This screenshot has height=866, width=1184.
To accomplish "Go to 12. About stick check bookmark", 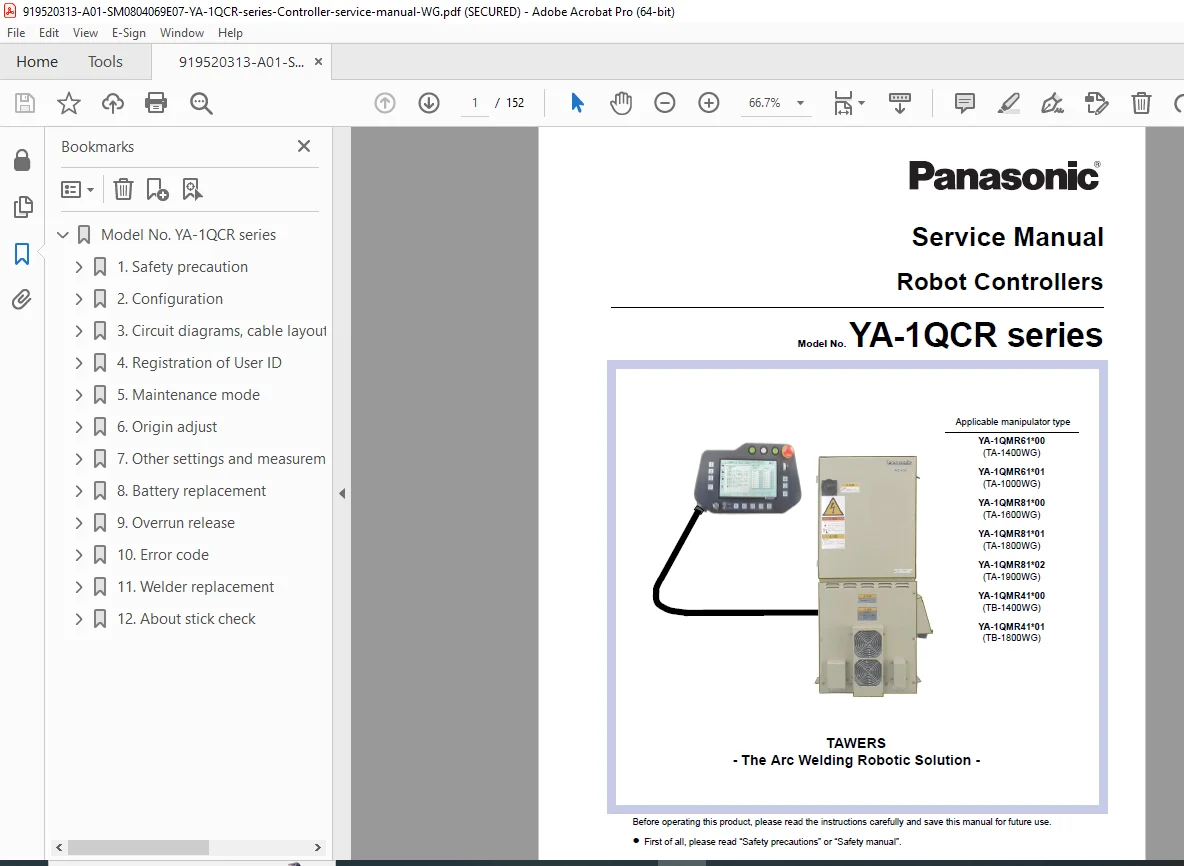I will pyautogui.click(x=187, y=619).
